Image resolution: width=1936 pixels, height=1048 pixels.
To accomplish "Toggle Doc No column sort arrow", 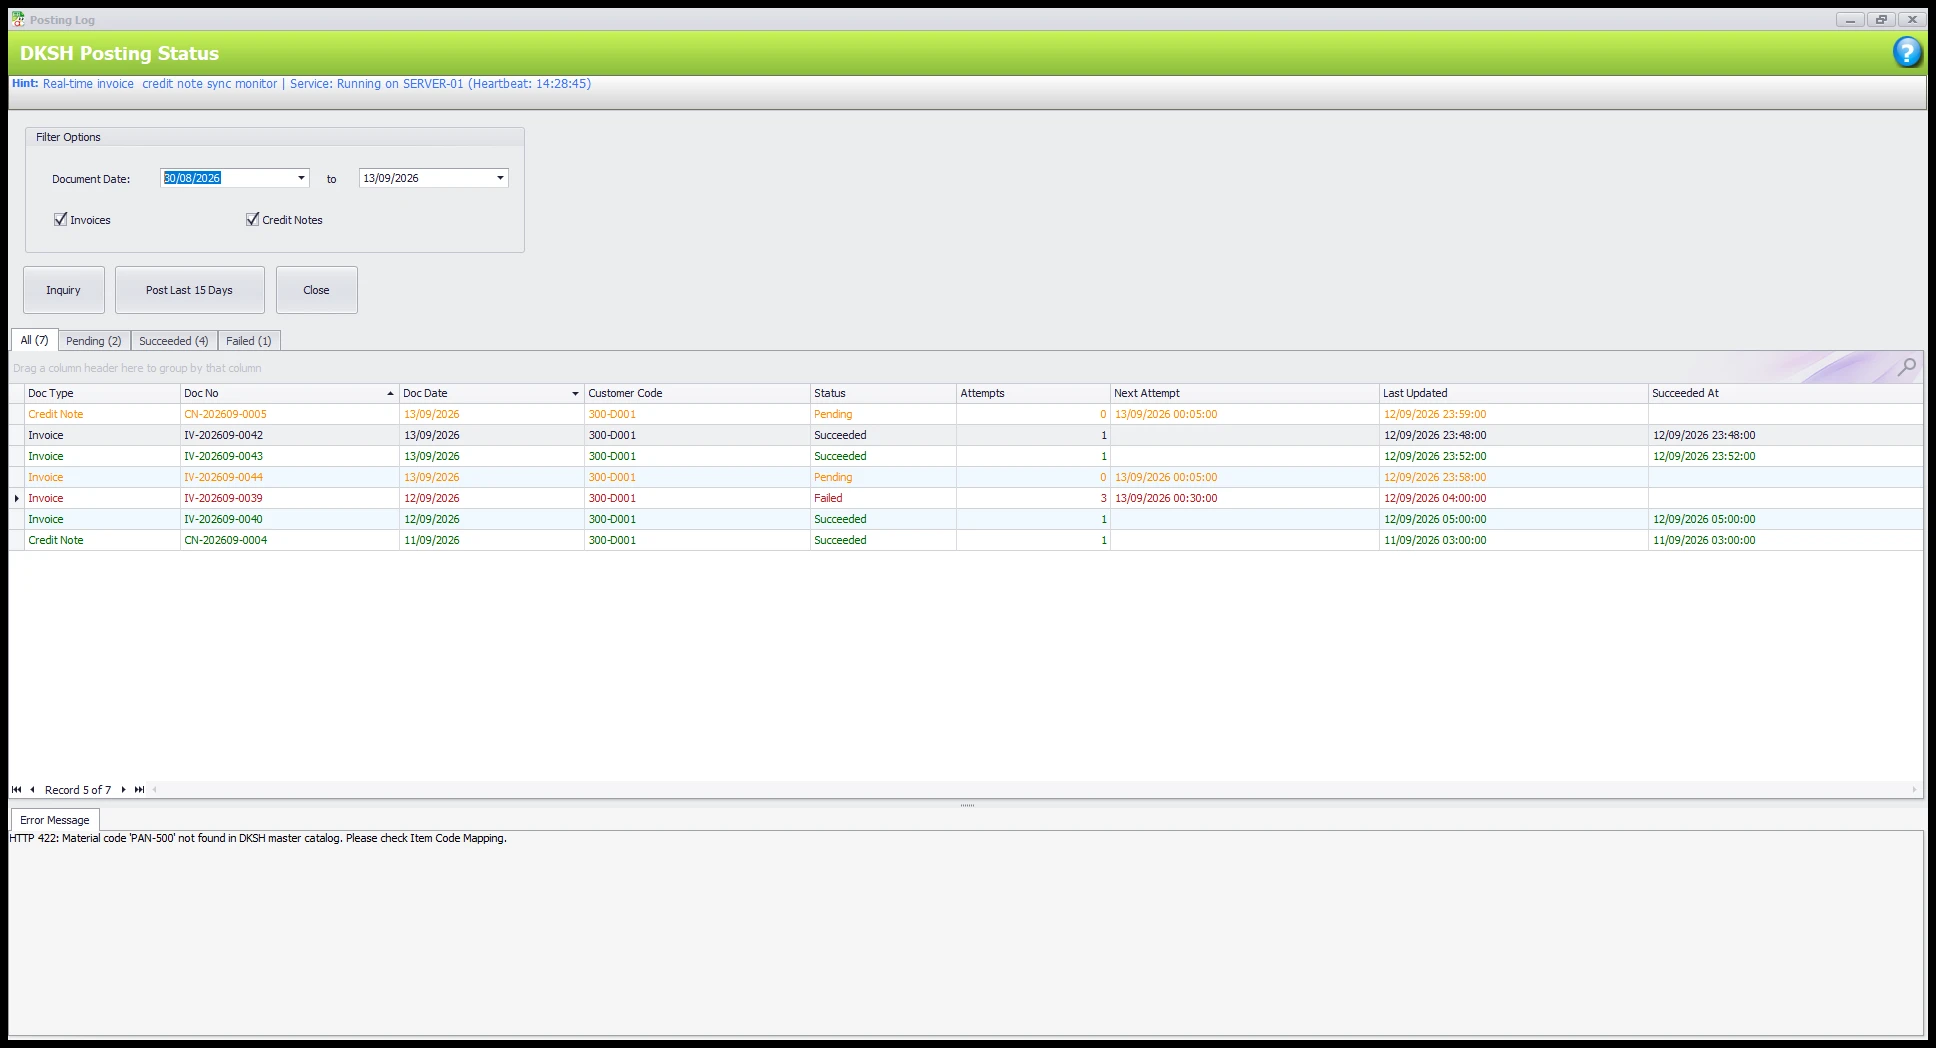I will pos(390,394).
